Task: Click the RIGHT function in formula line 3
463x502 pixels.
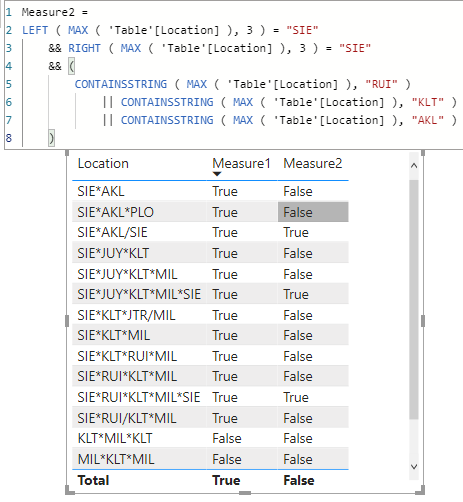Action: [x=84, y=48]
